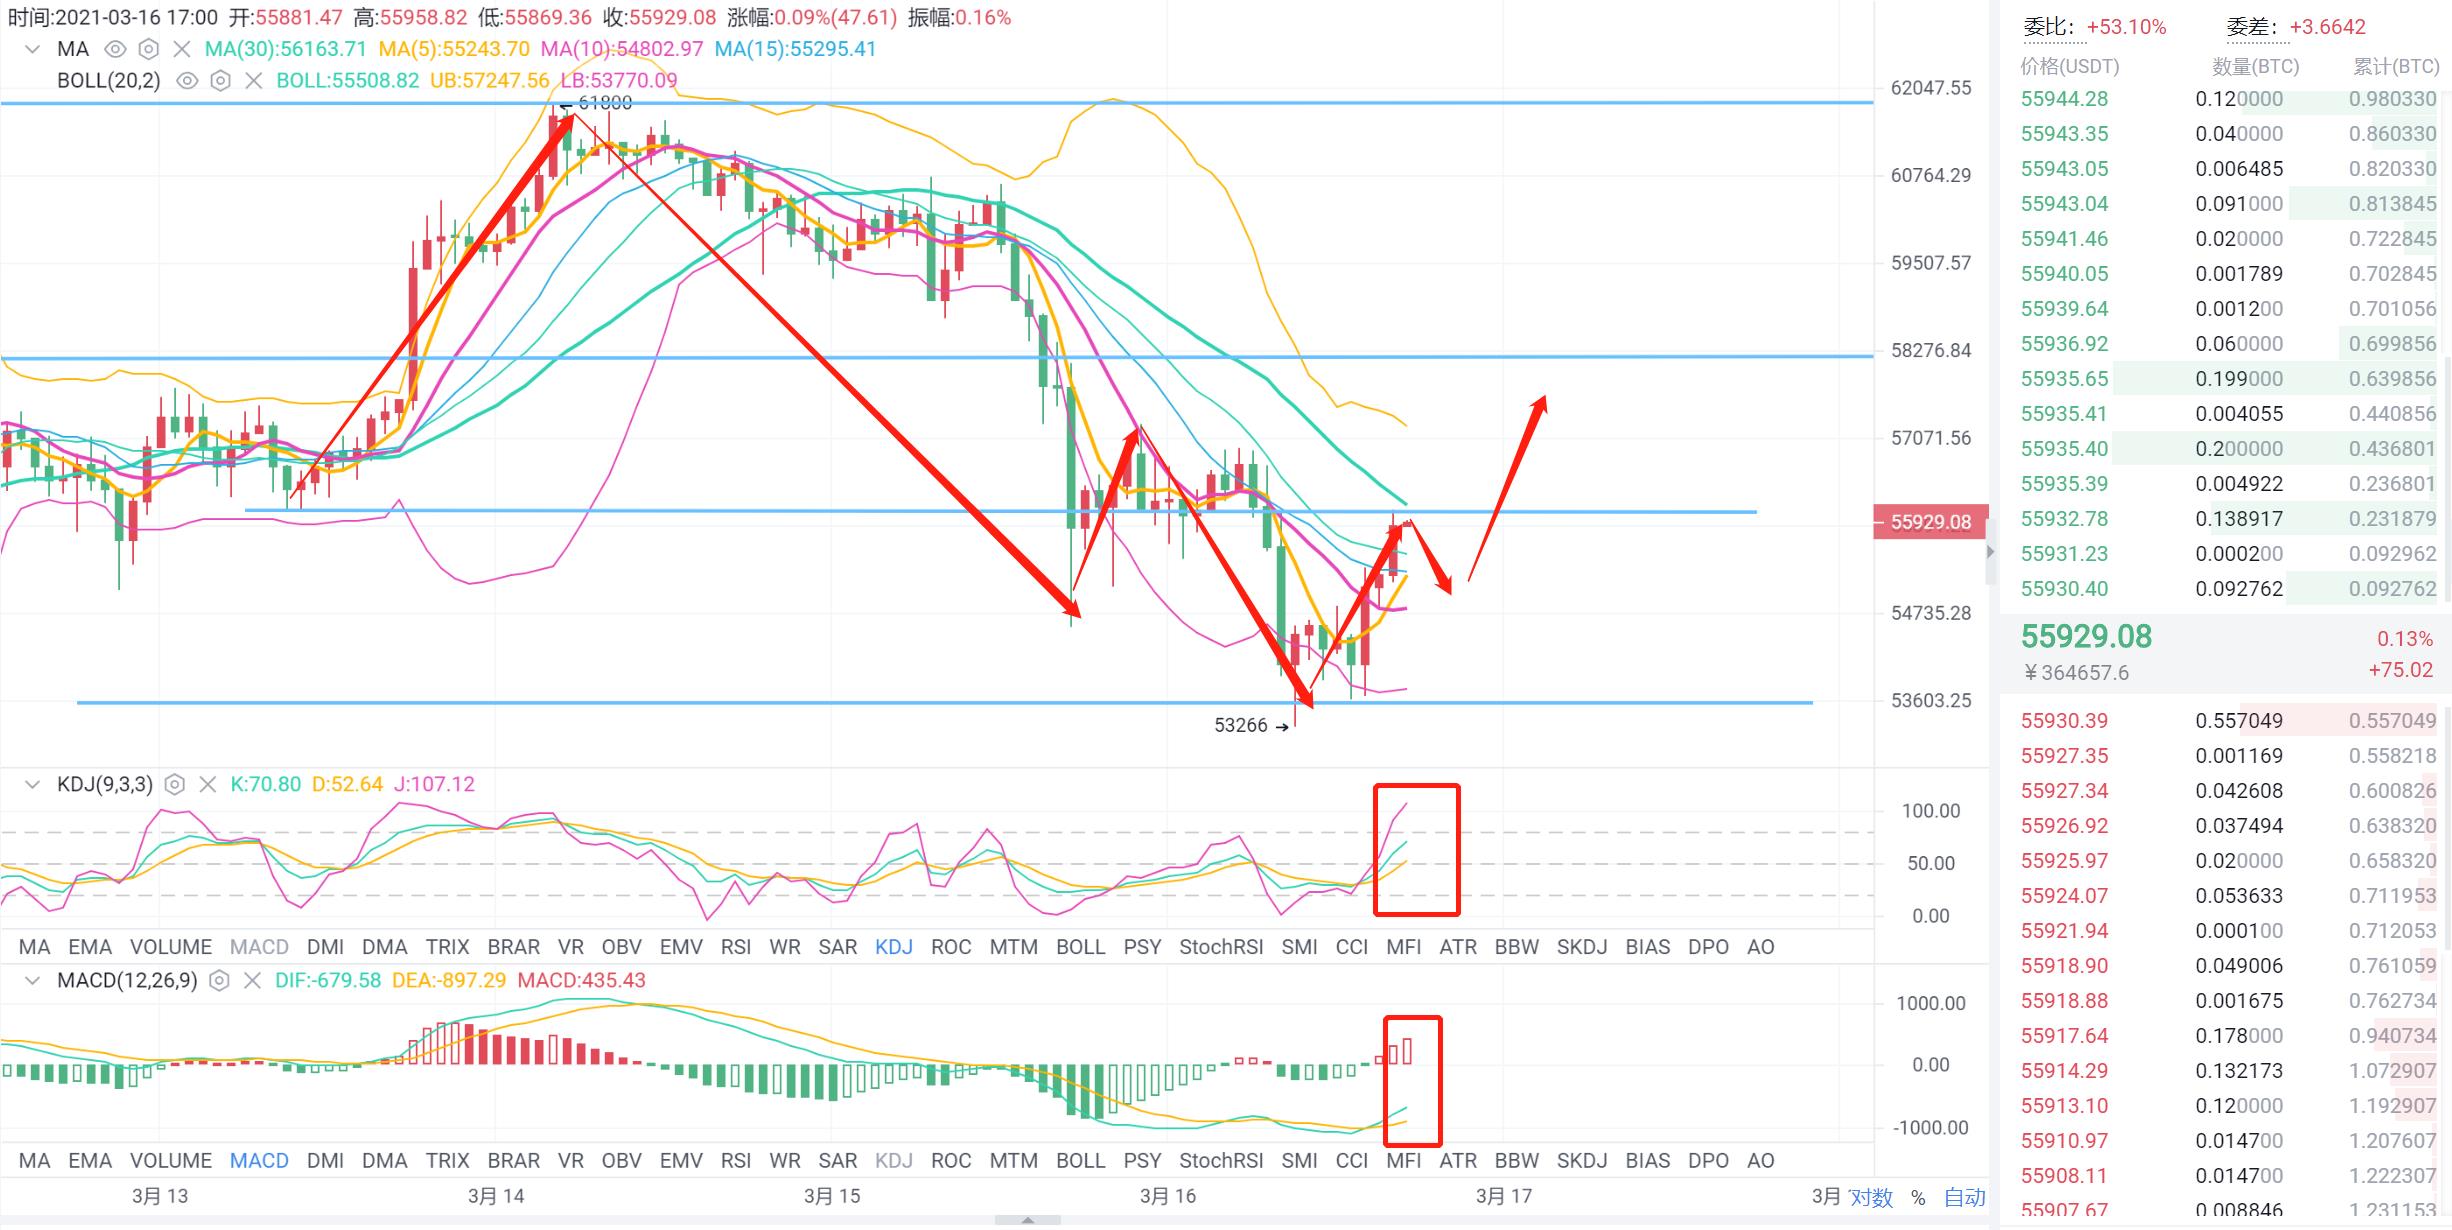Select KDJ tab in MACD panel row
2452x1230 pixels.
click(894, 1161)
